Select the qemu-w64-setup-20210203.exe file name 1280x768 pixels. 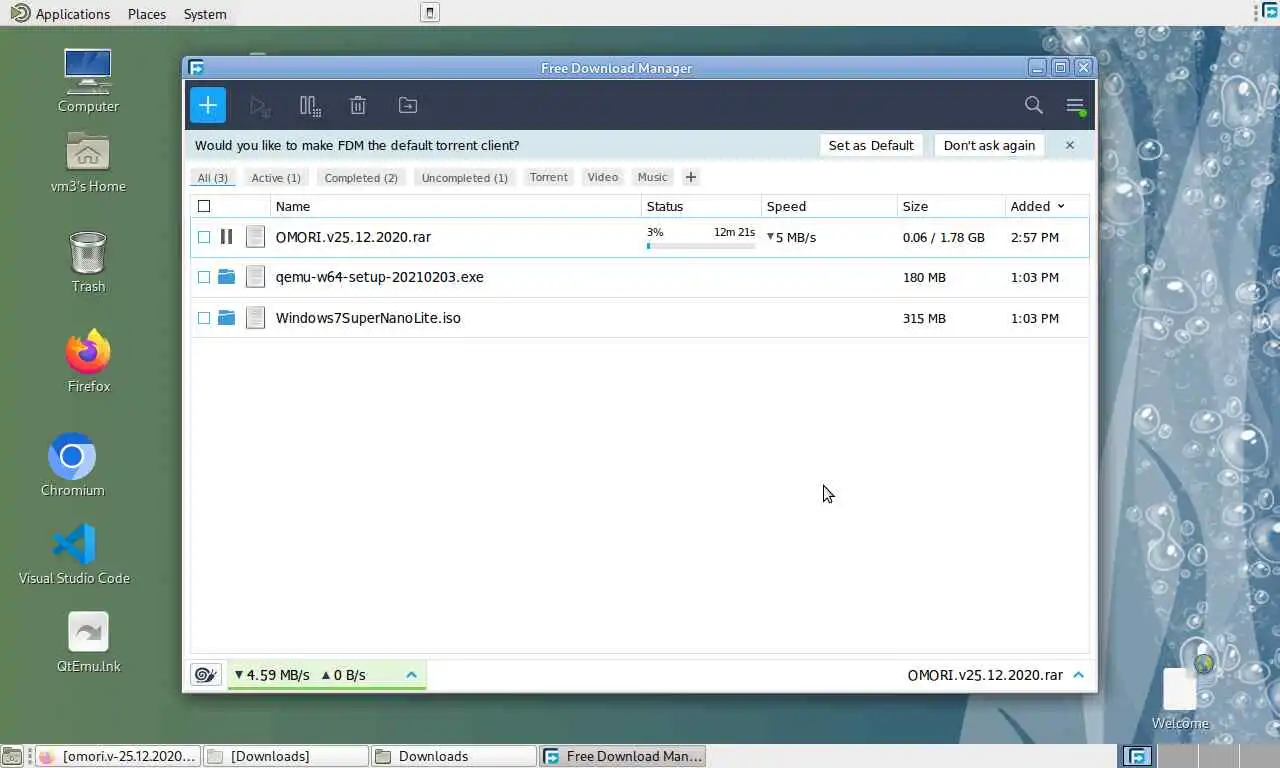[379, 277]
